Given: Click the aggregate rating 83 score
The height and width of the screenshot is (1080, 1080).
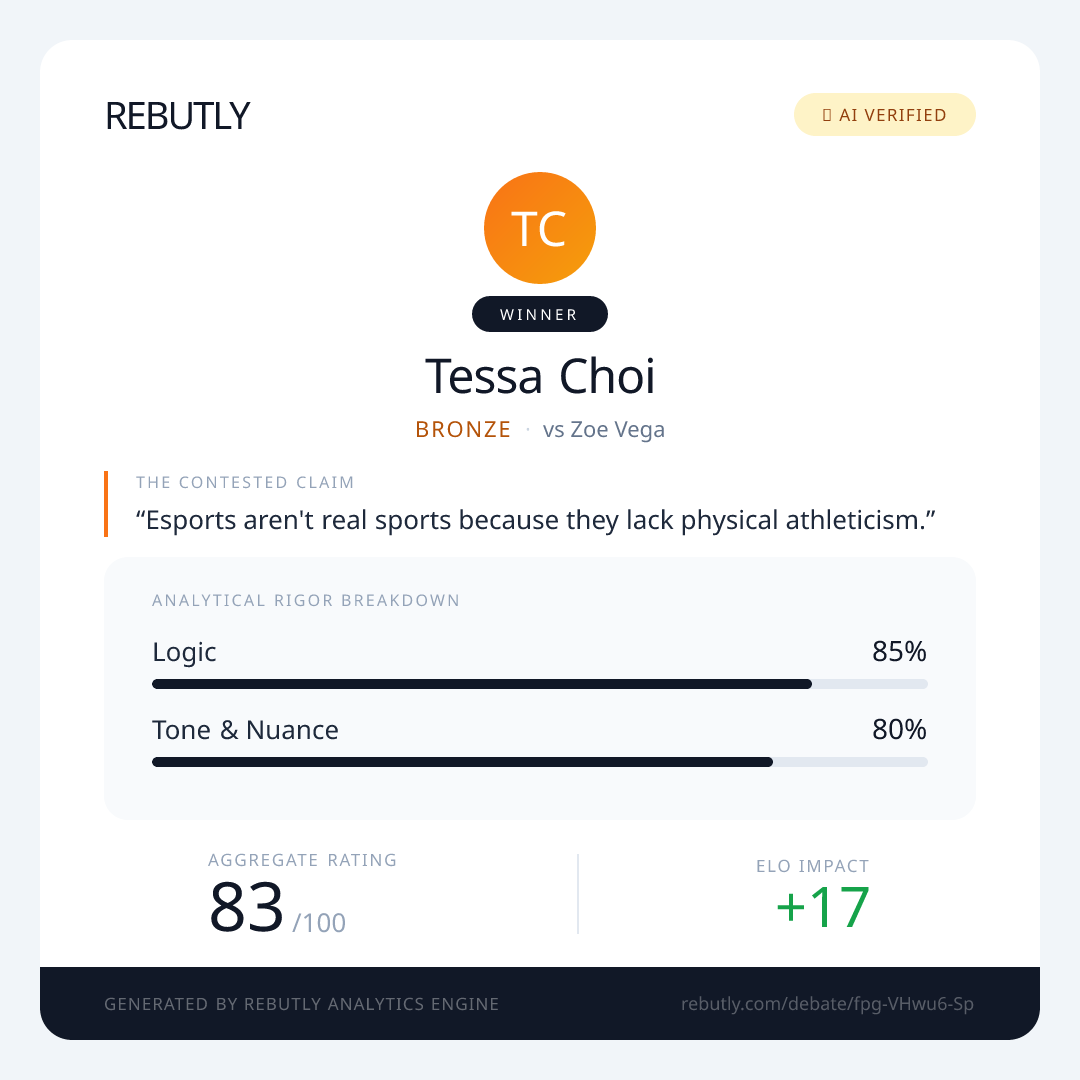Looking at the screenshot, I should point(247,908).
